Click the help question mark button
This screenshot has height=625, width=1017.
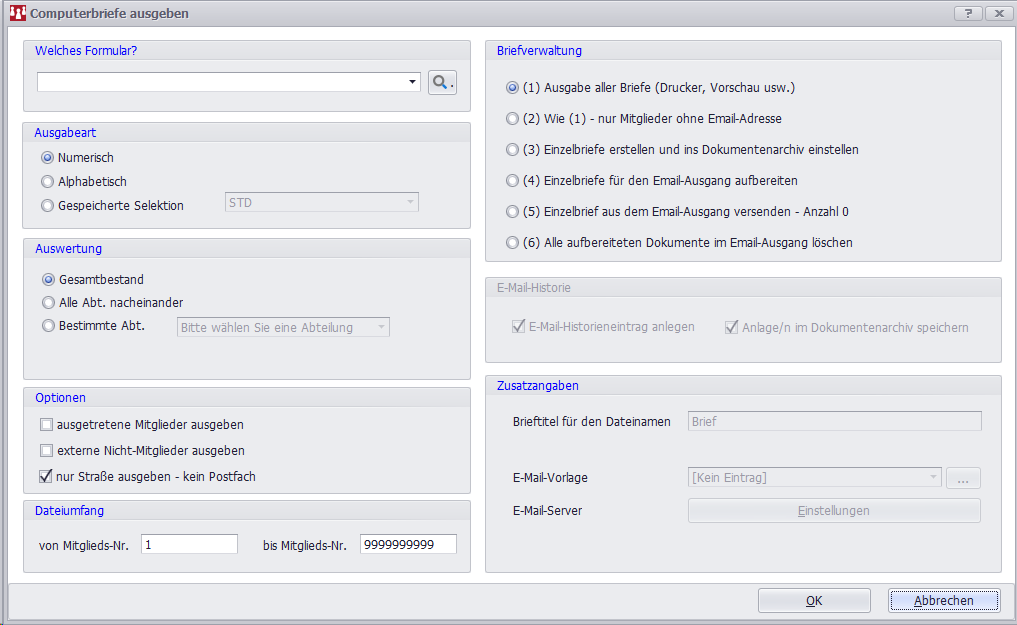point(968,13)
